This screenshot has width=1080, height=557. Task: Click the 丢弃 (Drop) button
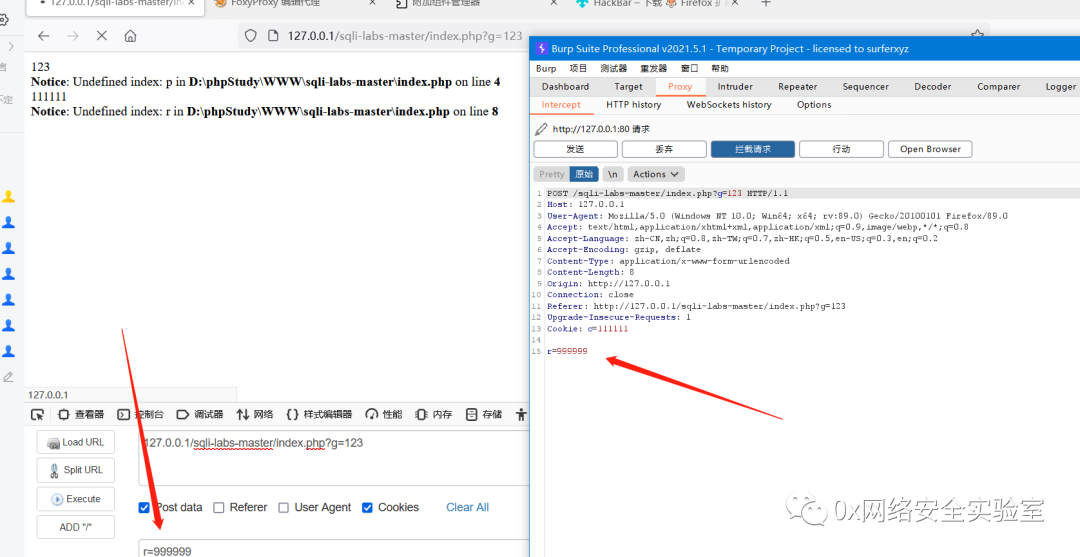point(664,149)
